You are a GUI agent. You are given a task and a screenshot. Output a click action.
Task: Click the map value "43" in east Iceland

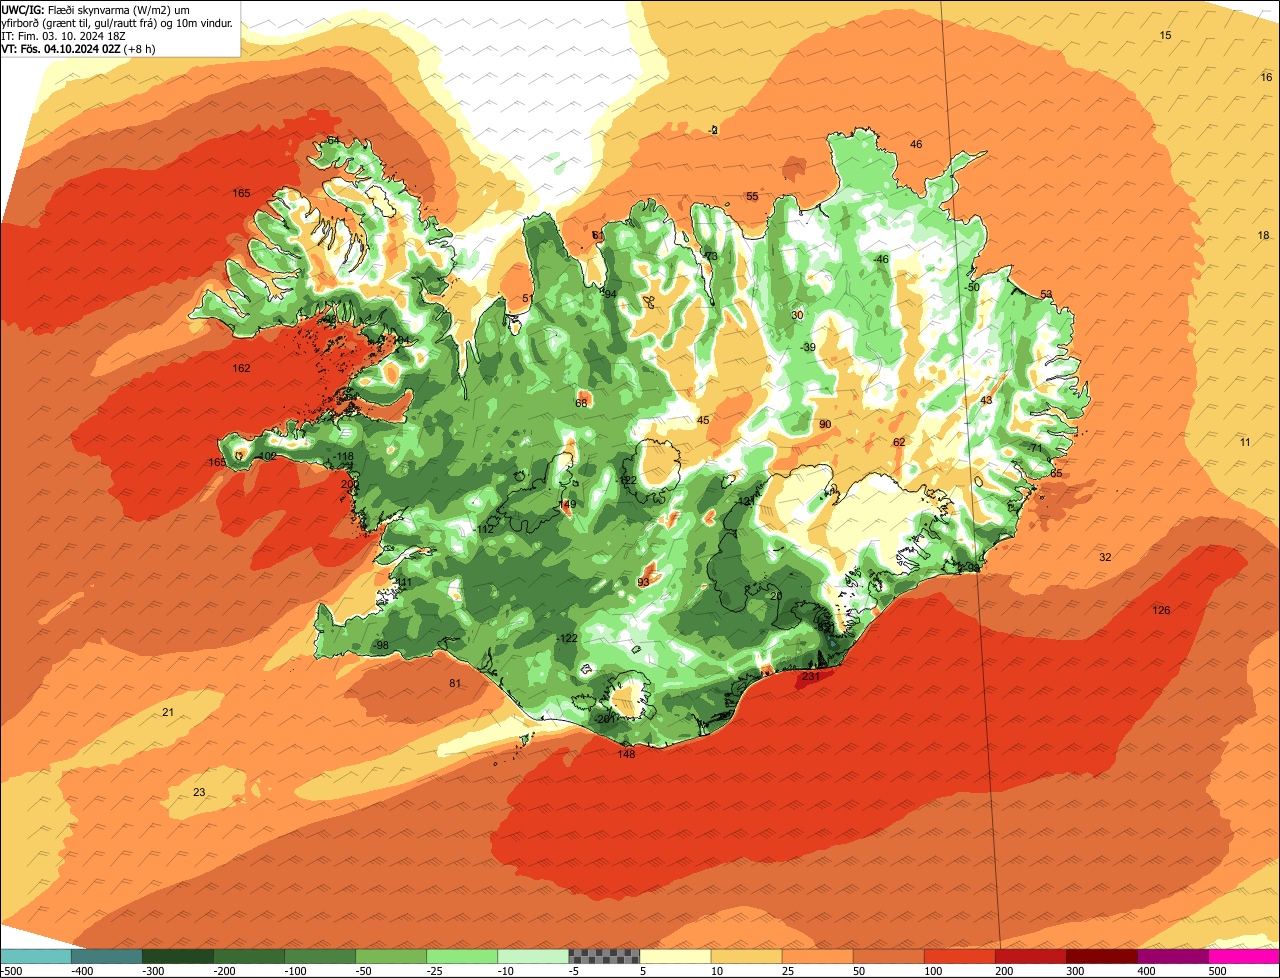(x=986, y=400)
